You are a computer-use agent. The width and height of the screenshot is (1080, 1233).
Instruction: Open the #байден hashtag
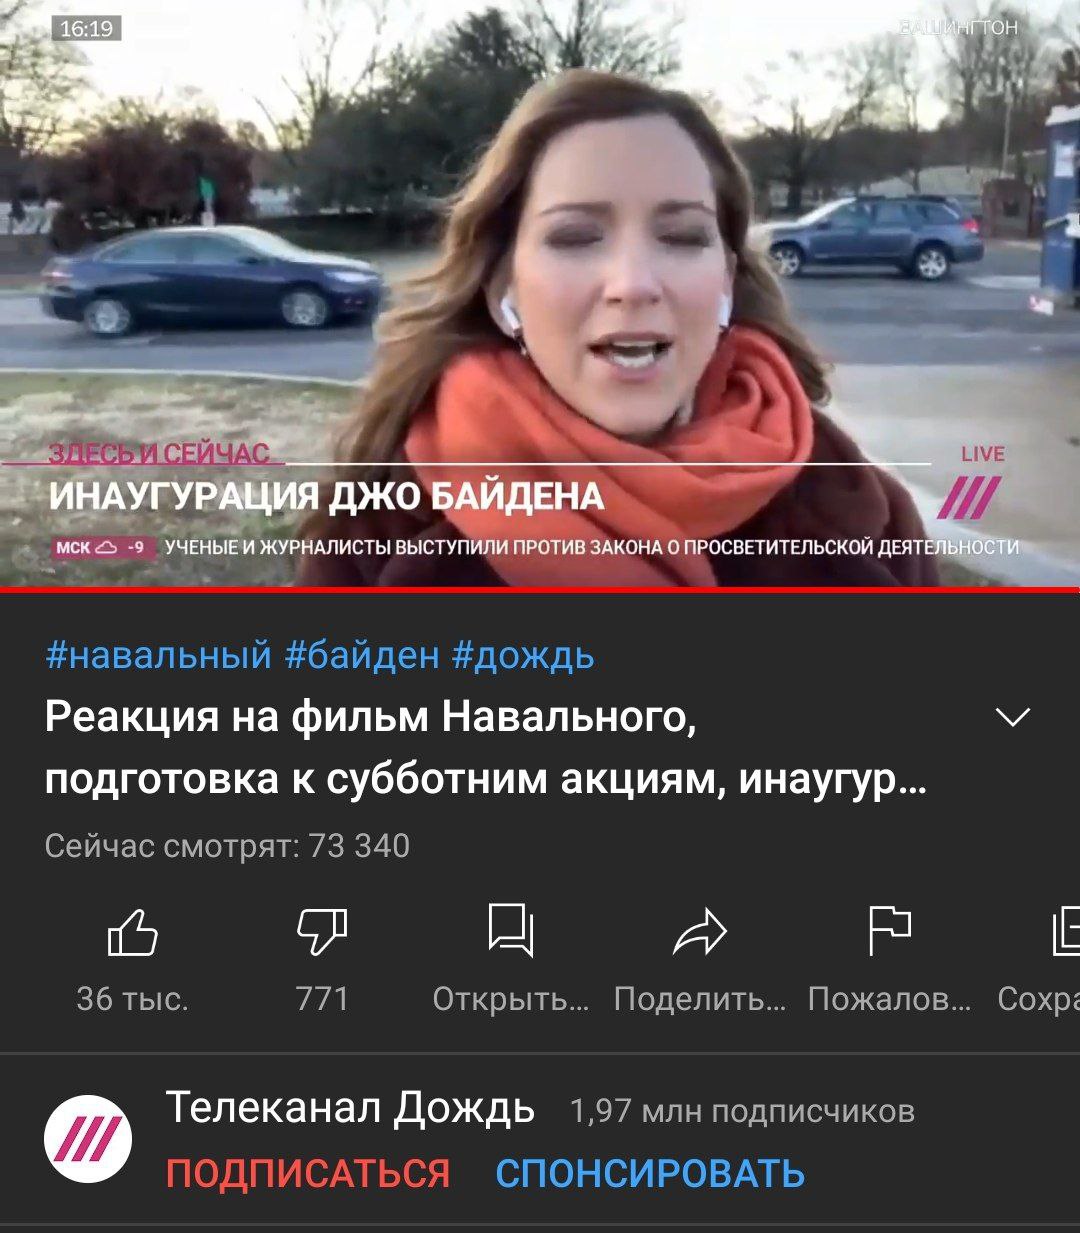click(x=362, y=655)
